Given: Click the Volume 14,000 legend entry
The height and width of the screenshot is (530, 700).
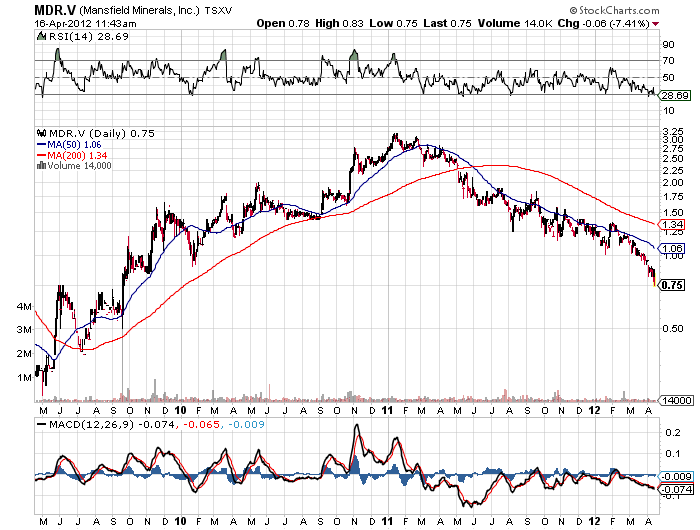Looking at the screenshot, I should [79, 166].
